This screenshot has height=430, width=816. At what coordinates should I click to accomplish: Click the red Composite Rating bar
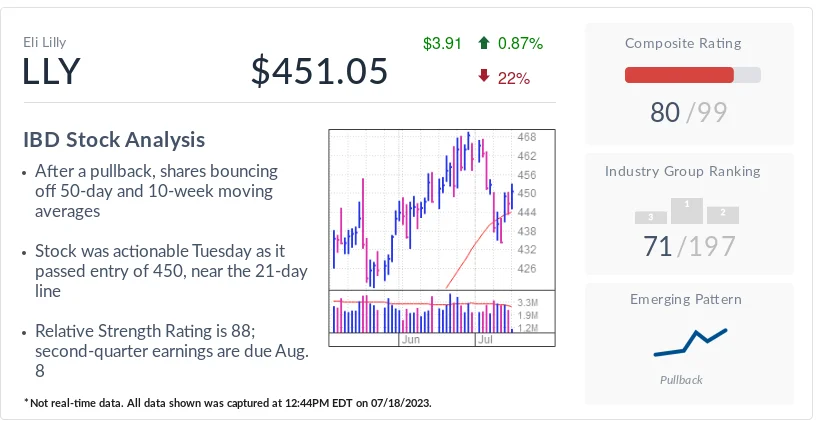pyautogui.click(x=679, y=75)
